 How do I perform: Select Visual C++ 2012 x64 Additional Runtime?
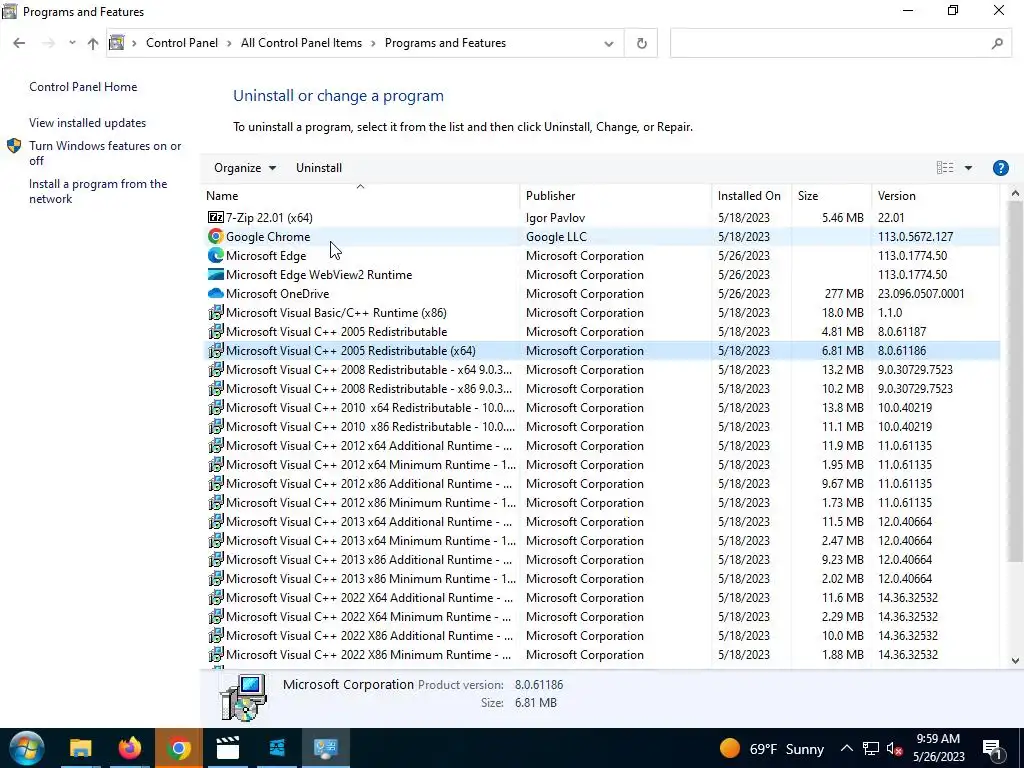pyautogui.click(x=601, y=445)
